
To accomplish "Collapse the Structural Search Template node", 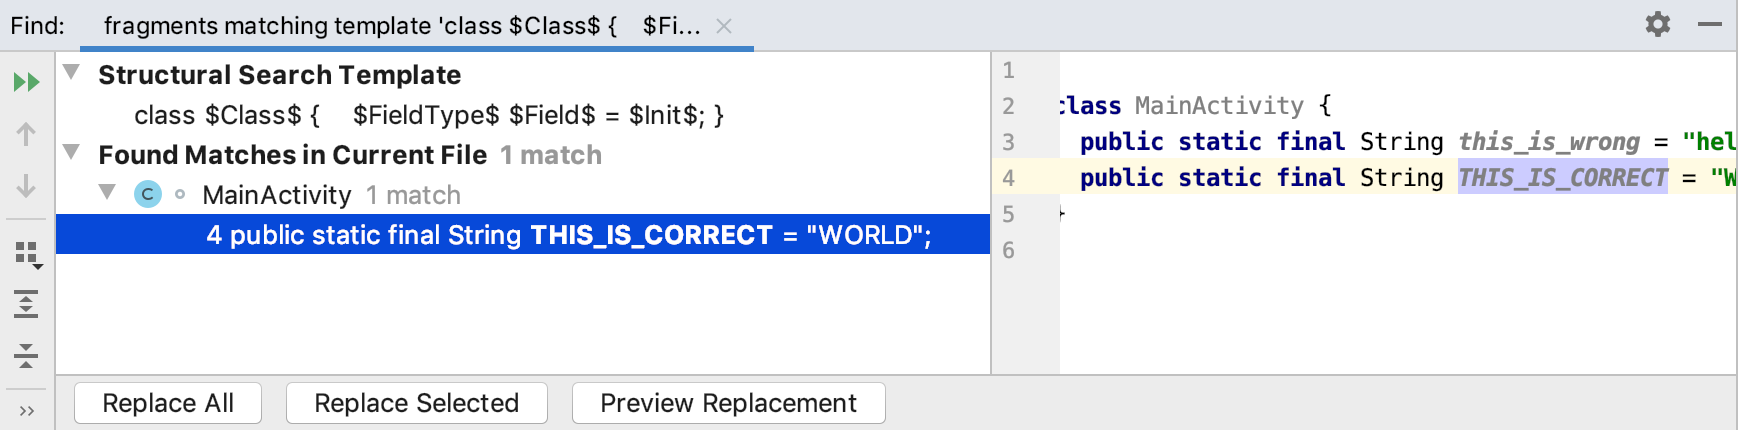I will pos(72,72).
